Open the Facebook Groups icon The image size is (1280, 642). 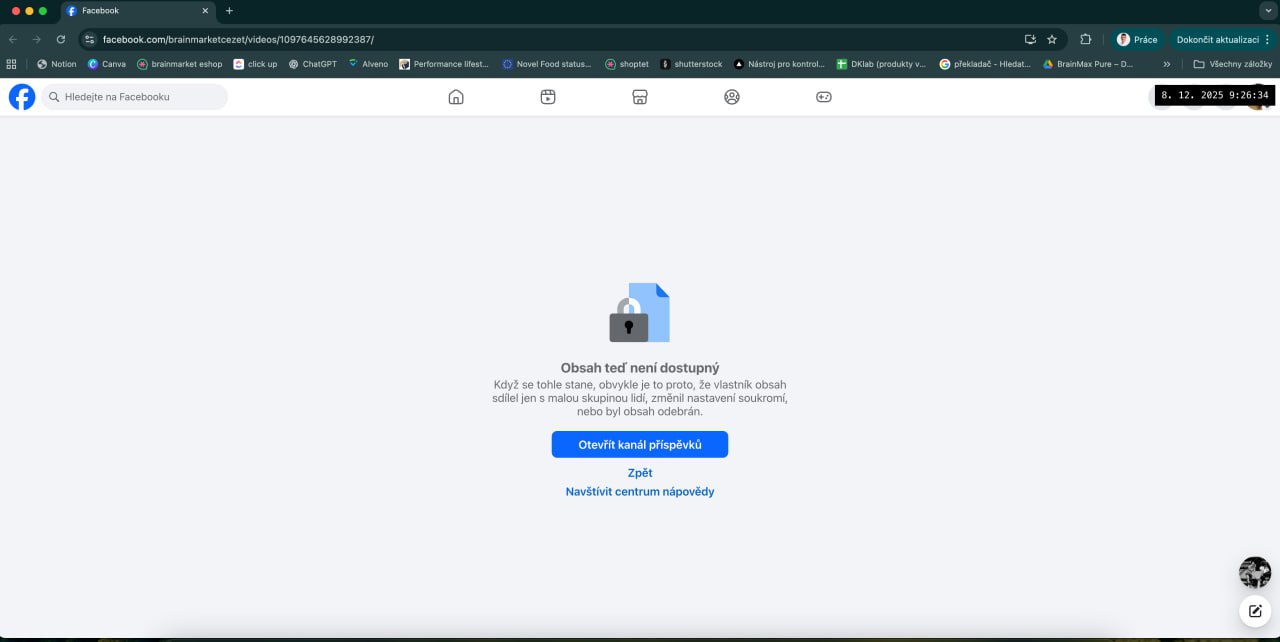click(732, 97)
